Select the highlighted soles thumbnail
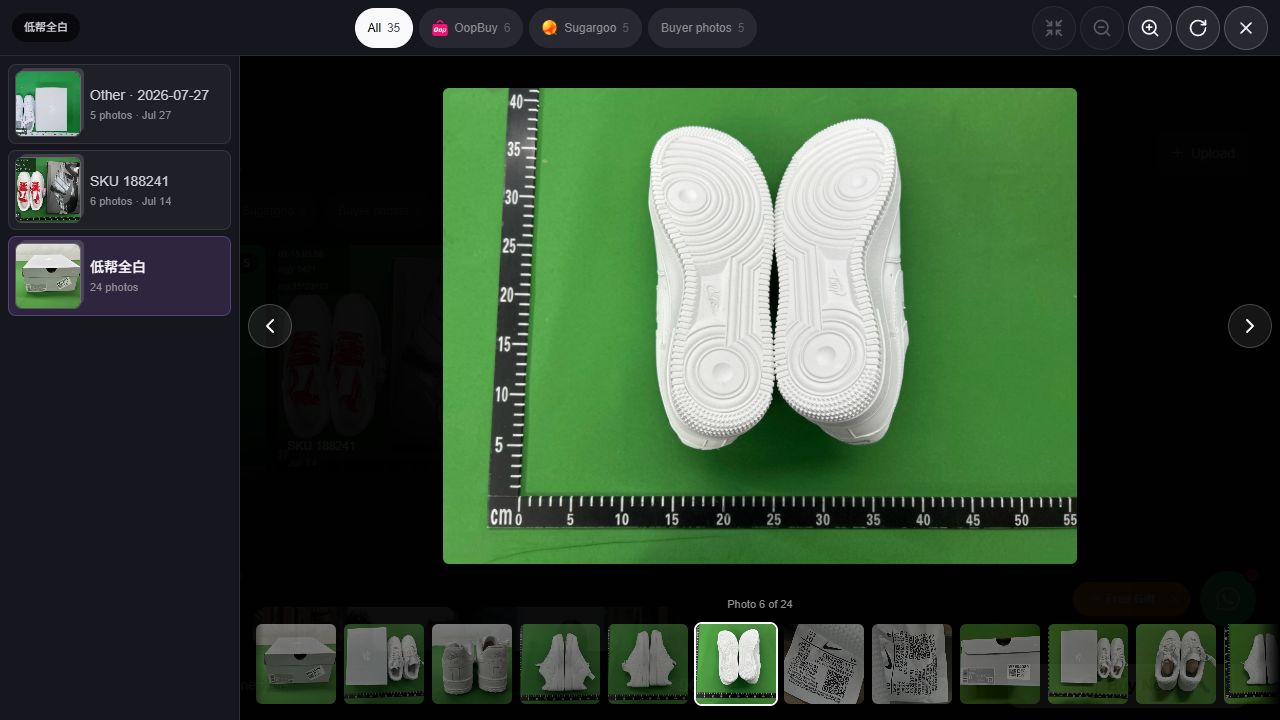The height and width of the screenshot is (720, 1280). [x=736, y=664]
